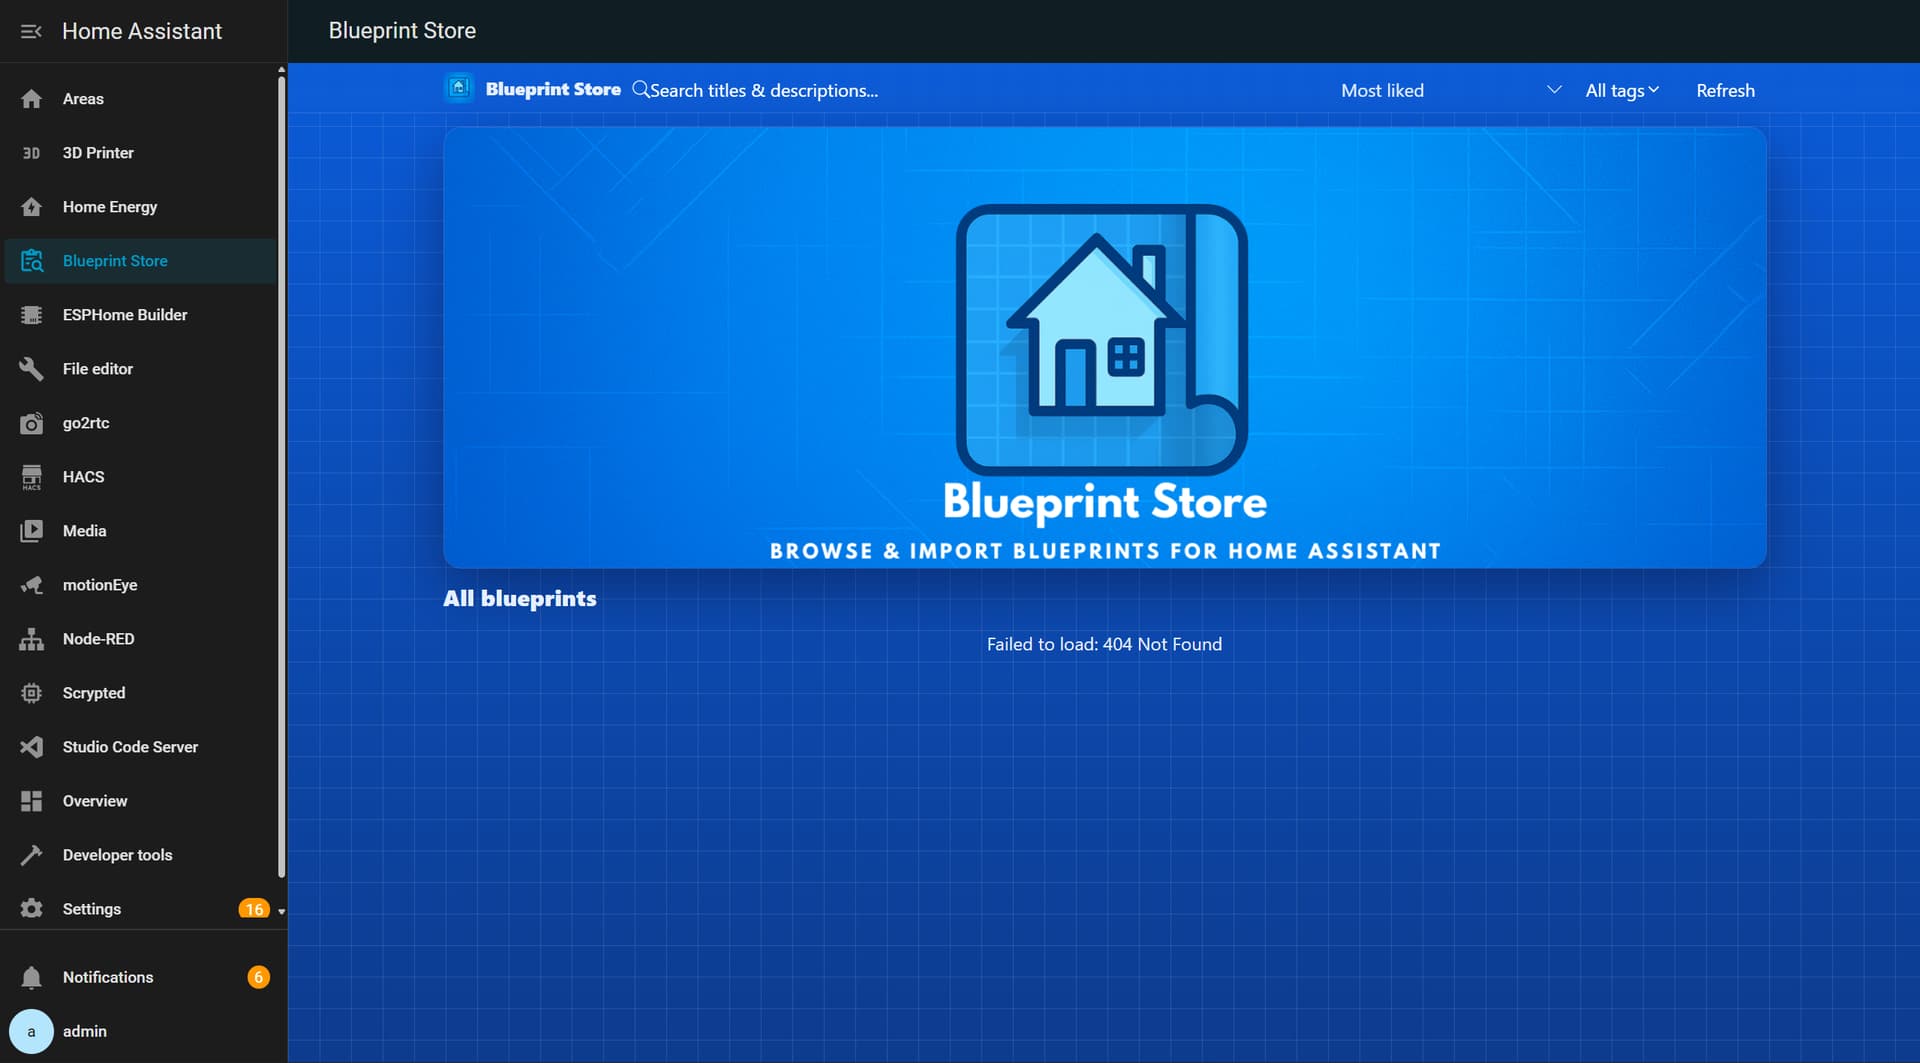Click the sort dropdown chevron arrow
Image resolution: width=1920 pixels, height=1063 pixels.
tap(1554, 90)
